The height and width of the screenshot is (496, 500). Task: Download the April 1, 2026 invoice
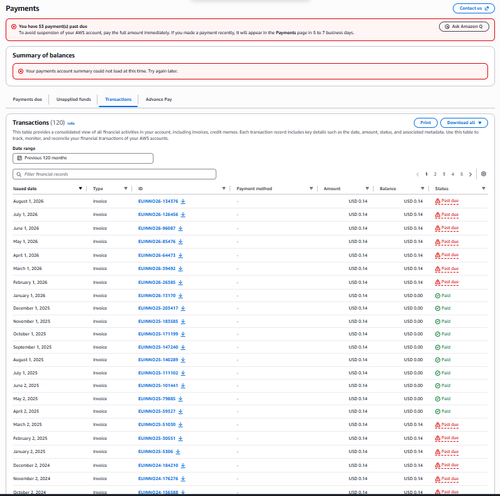(x=180, y=255)
